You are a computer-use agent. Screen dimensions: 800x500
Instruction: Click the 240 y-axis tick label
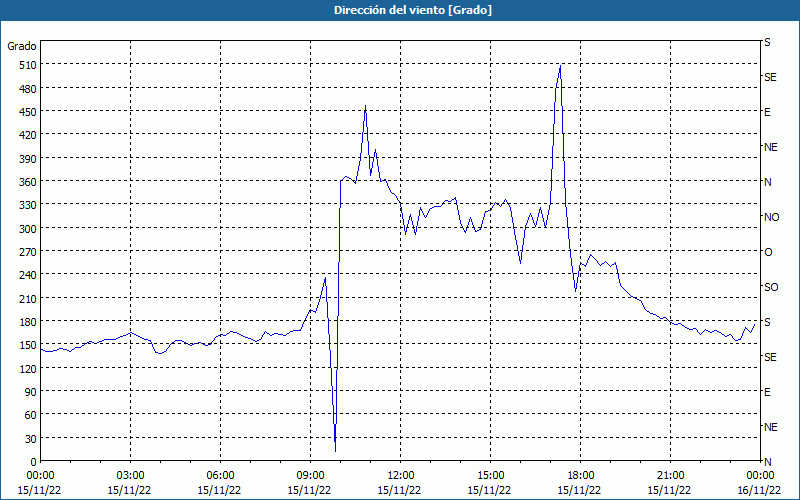point(28,276)
